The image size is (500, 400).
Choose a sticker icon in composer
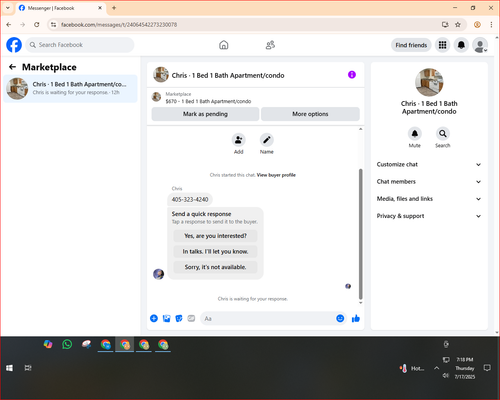point(179,318)
